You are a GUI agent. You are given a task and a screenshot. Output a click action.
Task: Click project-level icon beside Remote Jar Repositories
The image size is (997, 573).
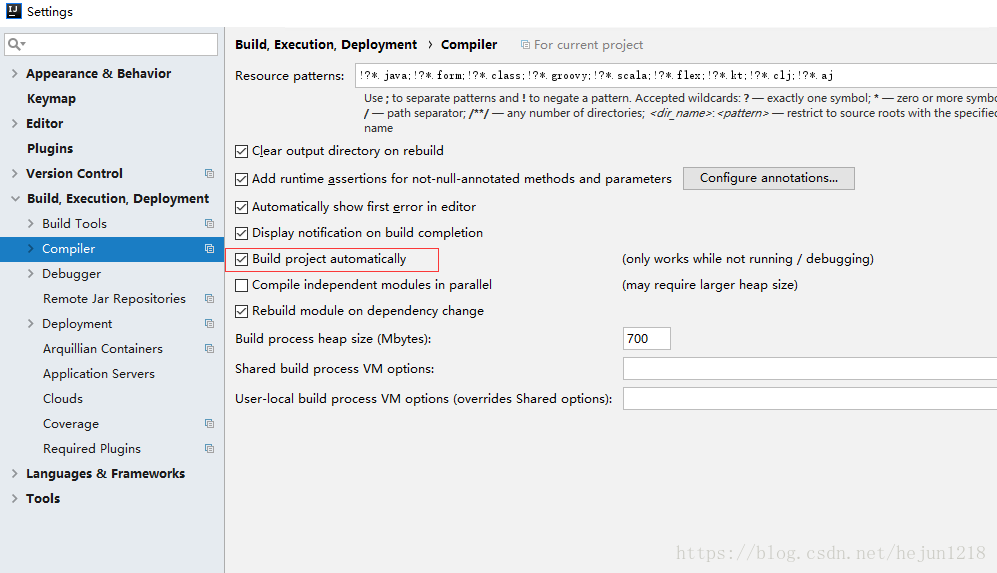coord(209,299)
